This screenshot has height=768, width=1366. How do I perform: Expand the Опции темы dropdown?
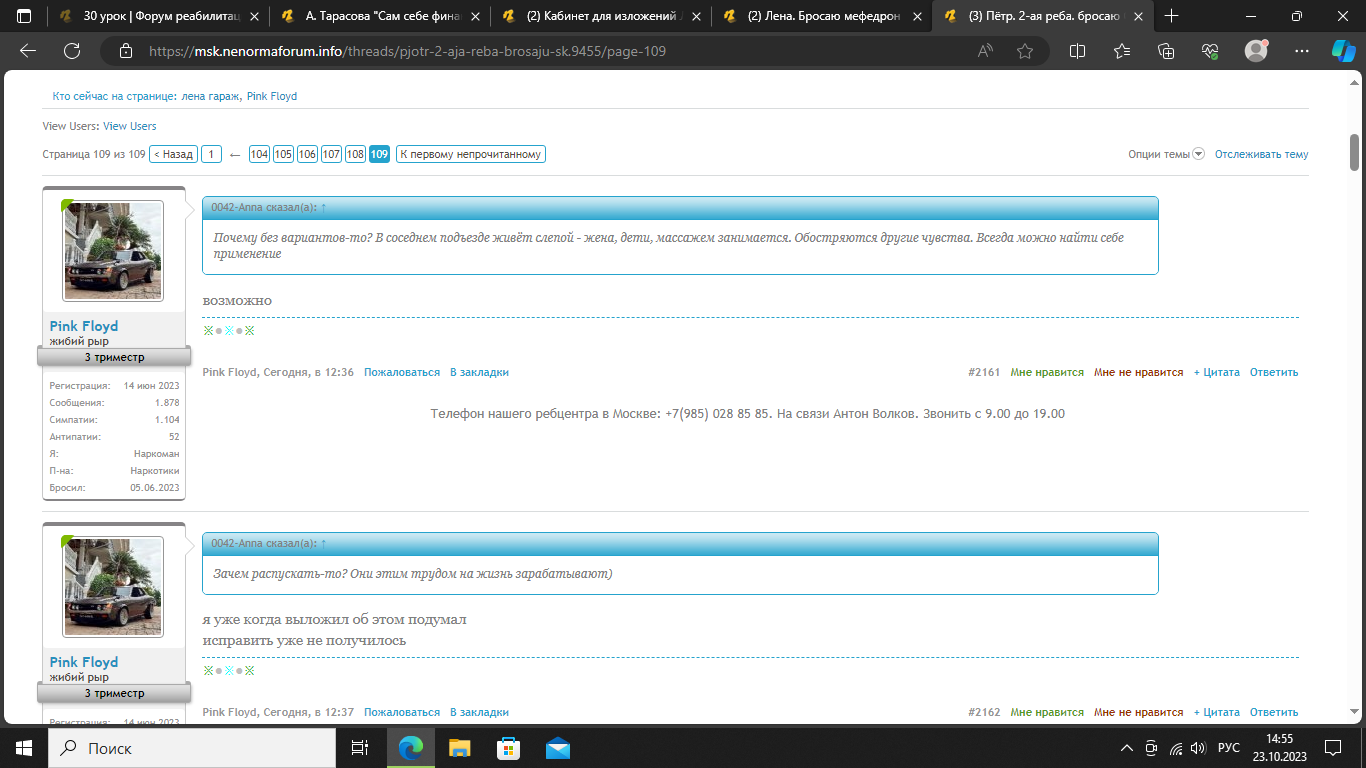pos(1165,154)
